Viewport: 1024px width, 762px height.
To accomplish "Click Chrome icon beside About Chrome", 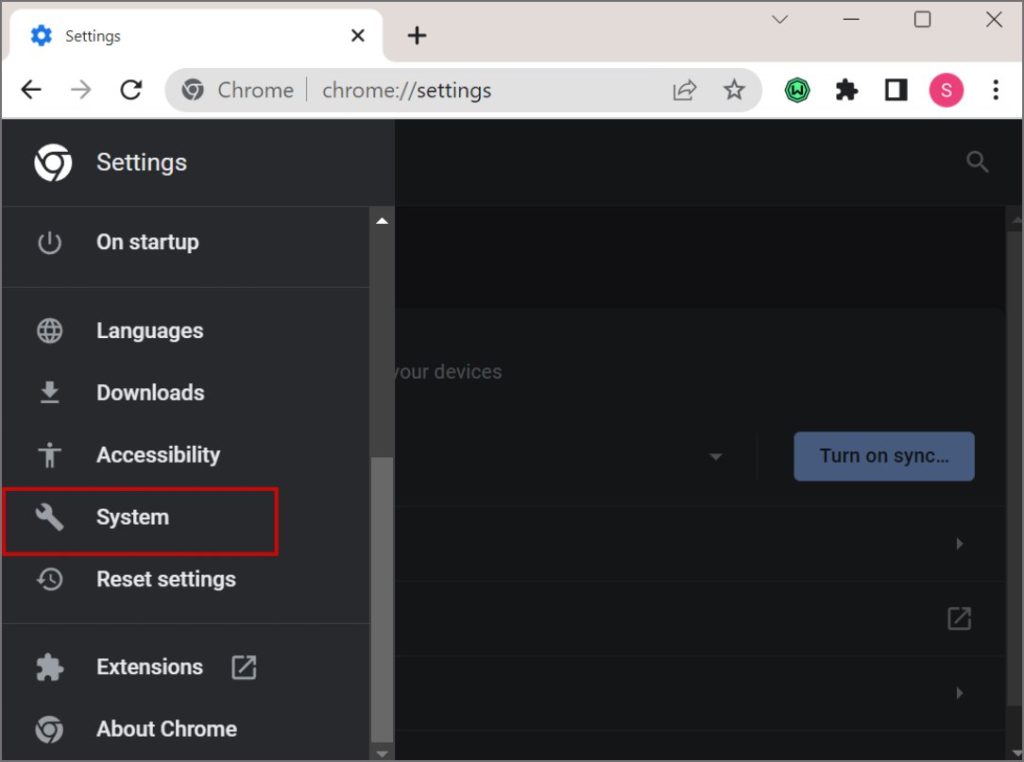I will 50,729.
